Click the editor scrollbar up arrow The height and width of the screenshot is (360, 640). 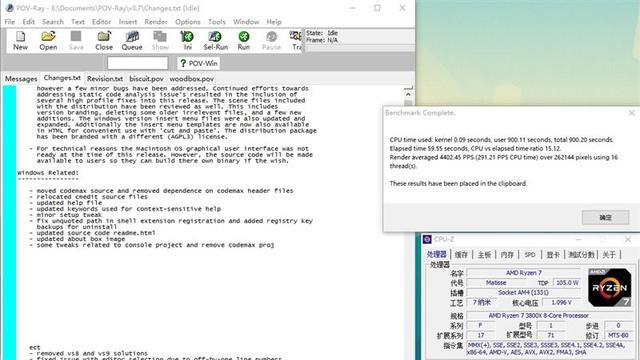(408, 94)
